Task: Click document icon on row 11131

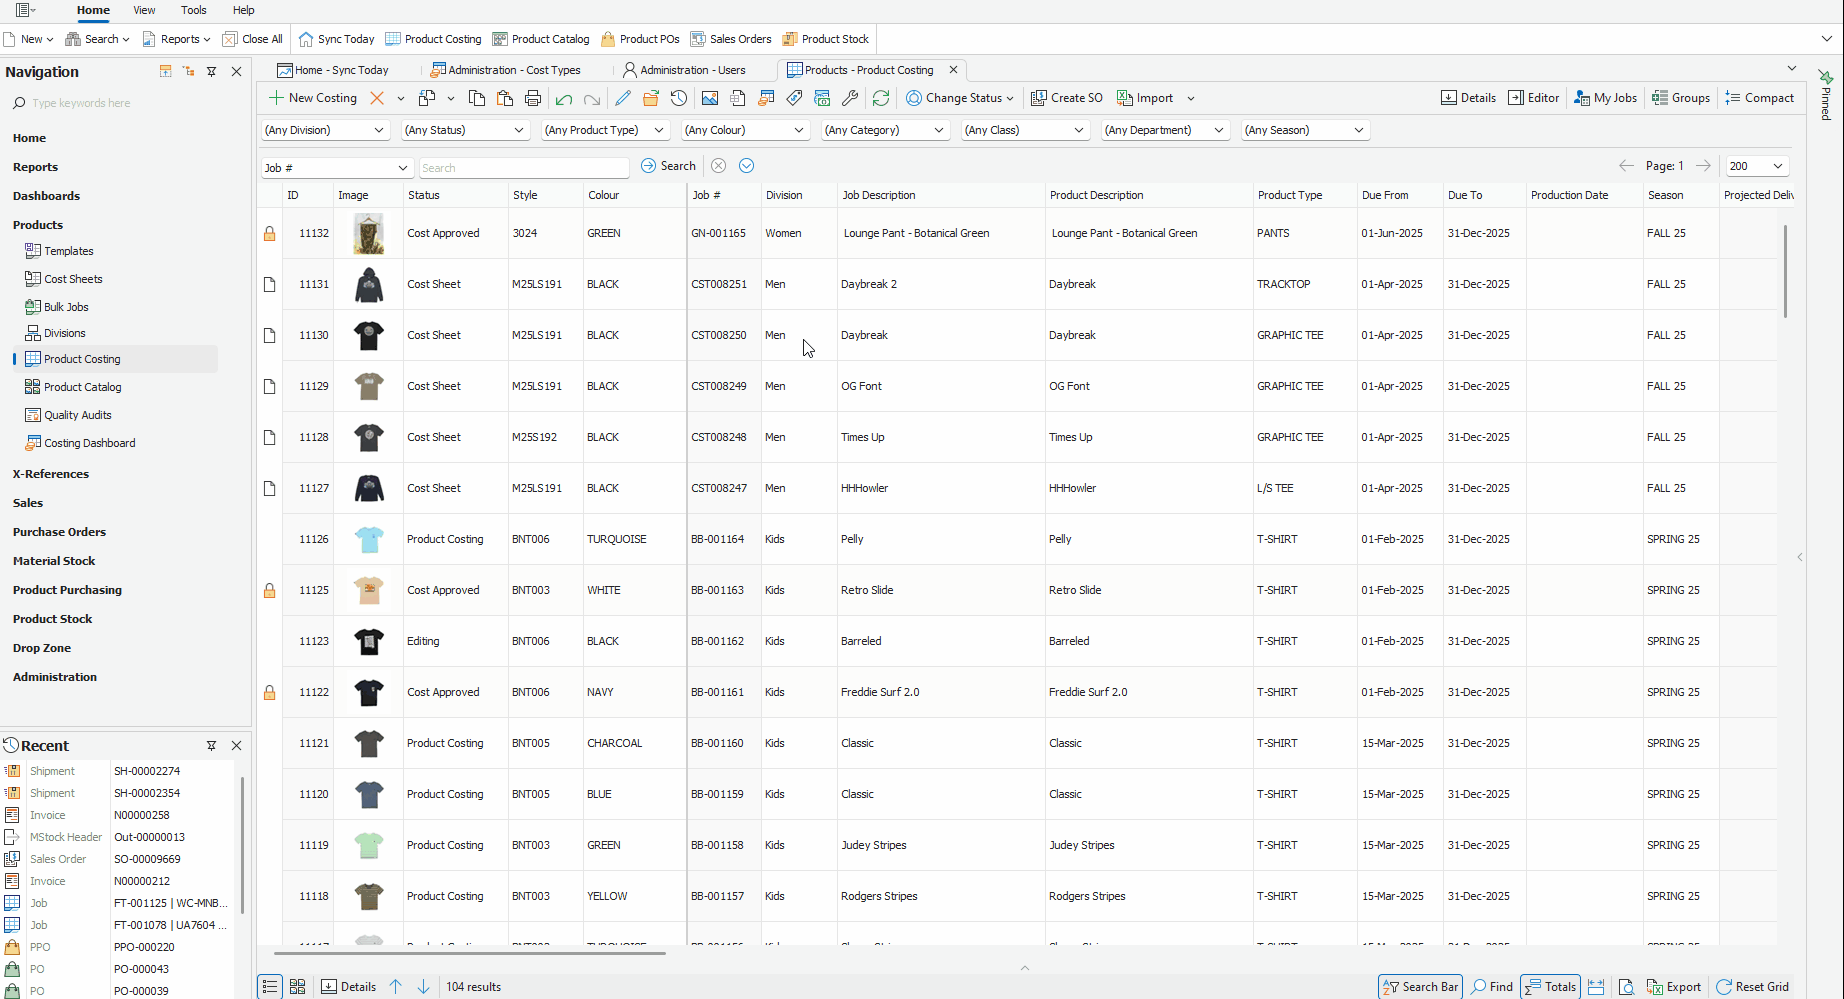Action: (269, 284)
